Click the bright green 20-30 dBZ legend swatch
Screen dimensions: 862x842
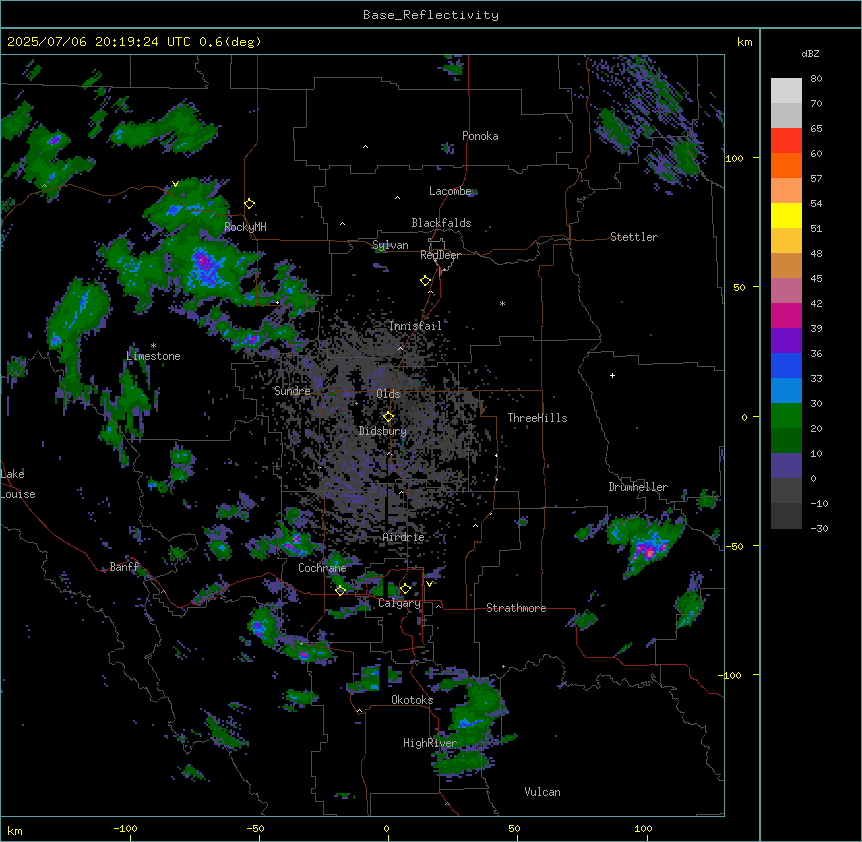click(x=786, y=416)
